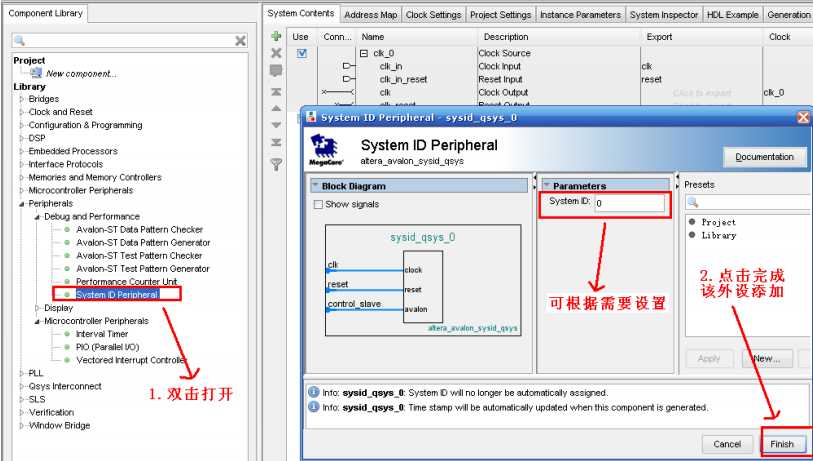Click the Apply preset button
The image size is (813, 461).
[x=709, y=358]
